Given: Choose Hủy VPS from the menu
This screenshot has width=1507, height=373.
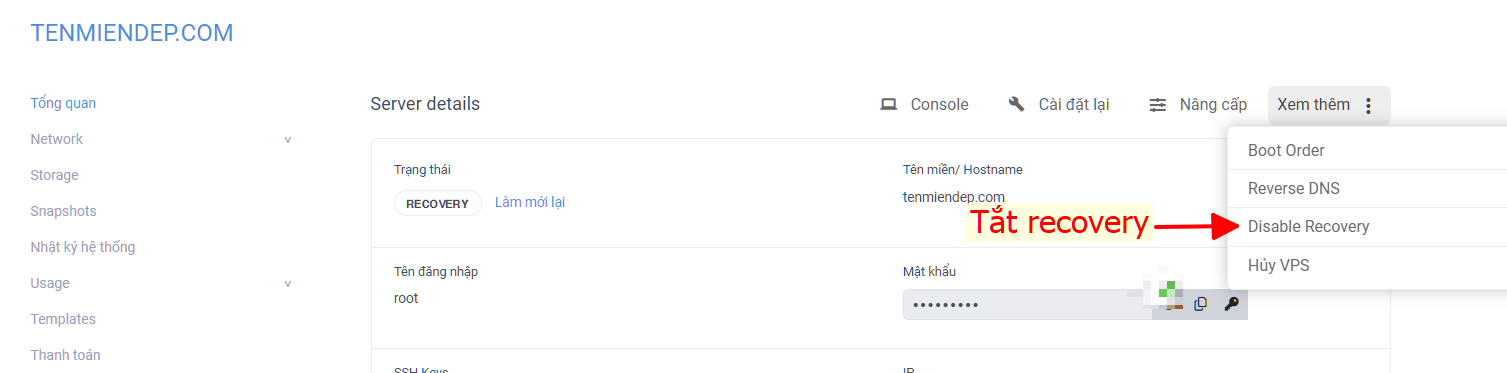Looking at the screenshot, I should [x=1367, y=265].
